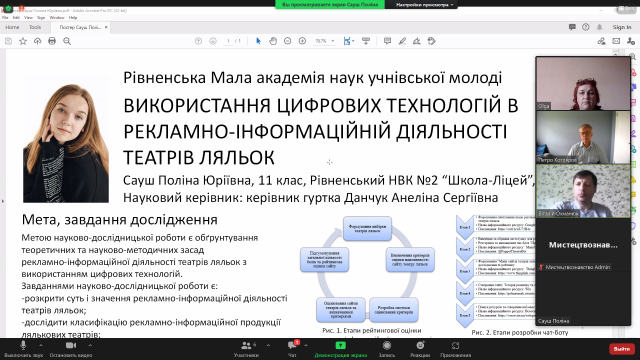Open the Window menu
Screen dimensions: 640x360
pyautogui.click(x=57, y=18)
